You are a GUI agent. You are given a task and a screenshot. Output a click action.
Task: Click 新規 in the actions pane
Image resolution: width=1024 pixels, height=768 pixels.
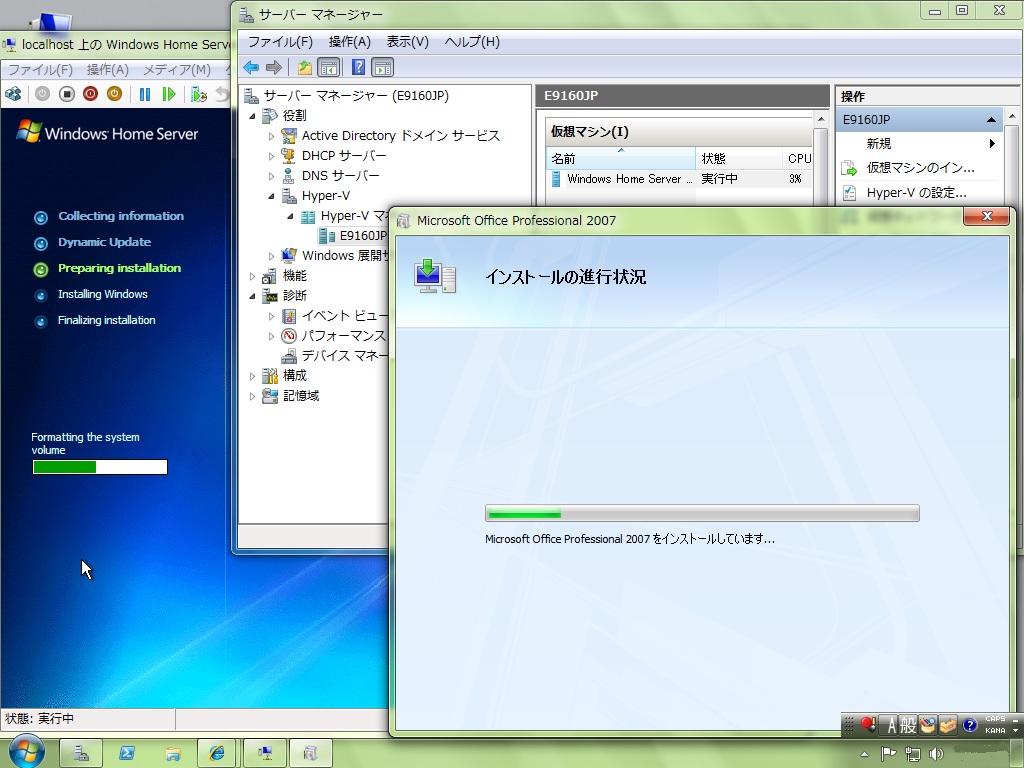(x=878, y=144)
